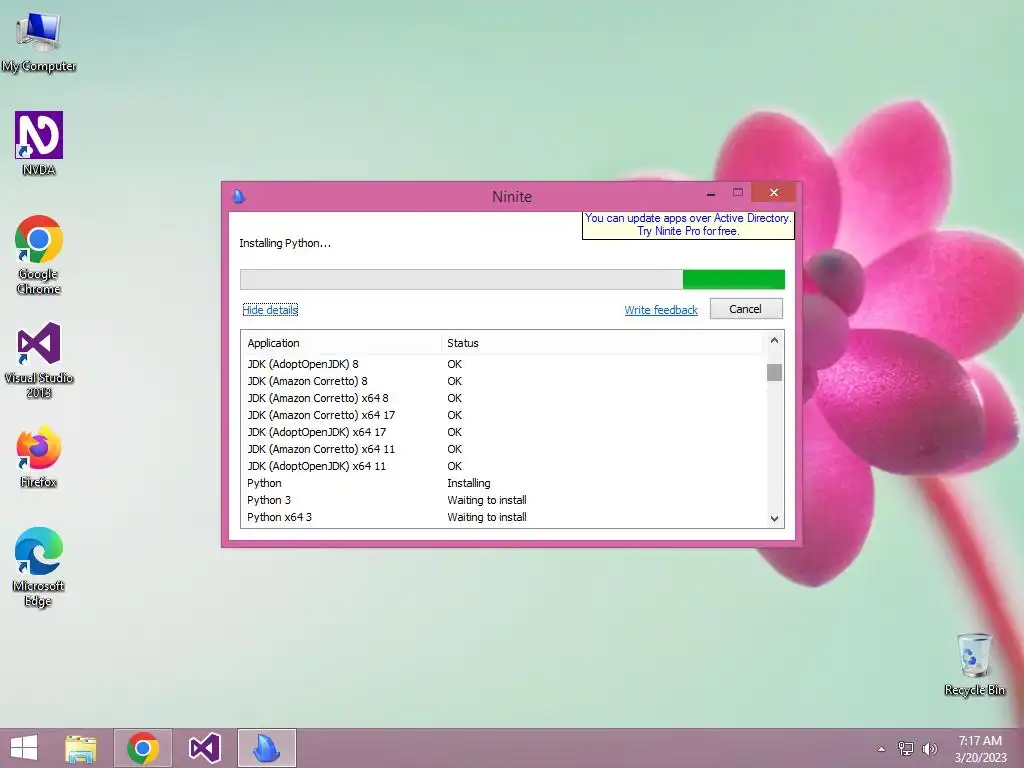Open File Explorer from the taskbar

point(81,748)
